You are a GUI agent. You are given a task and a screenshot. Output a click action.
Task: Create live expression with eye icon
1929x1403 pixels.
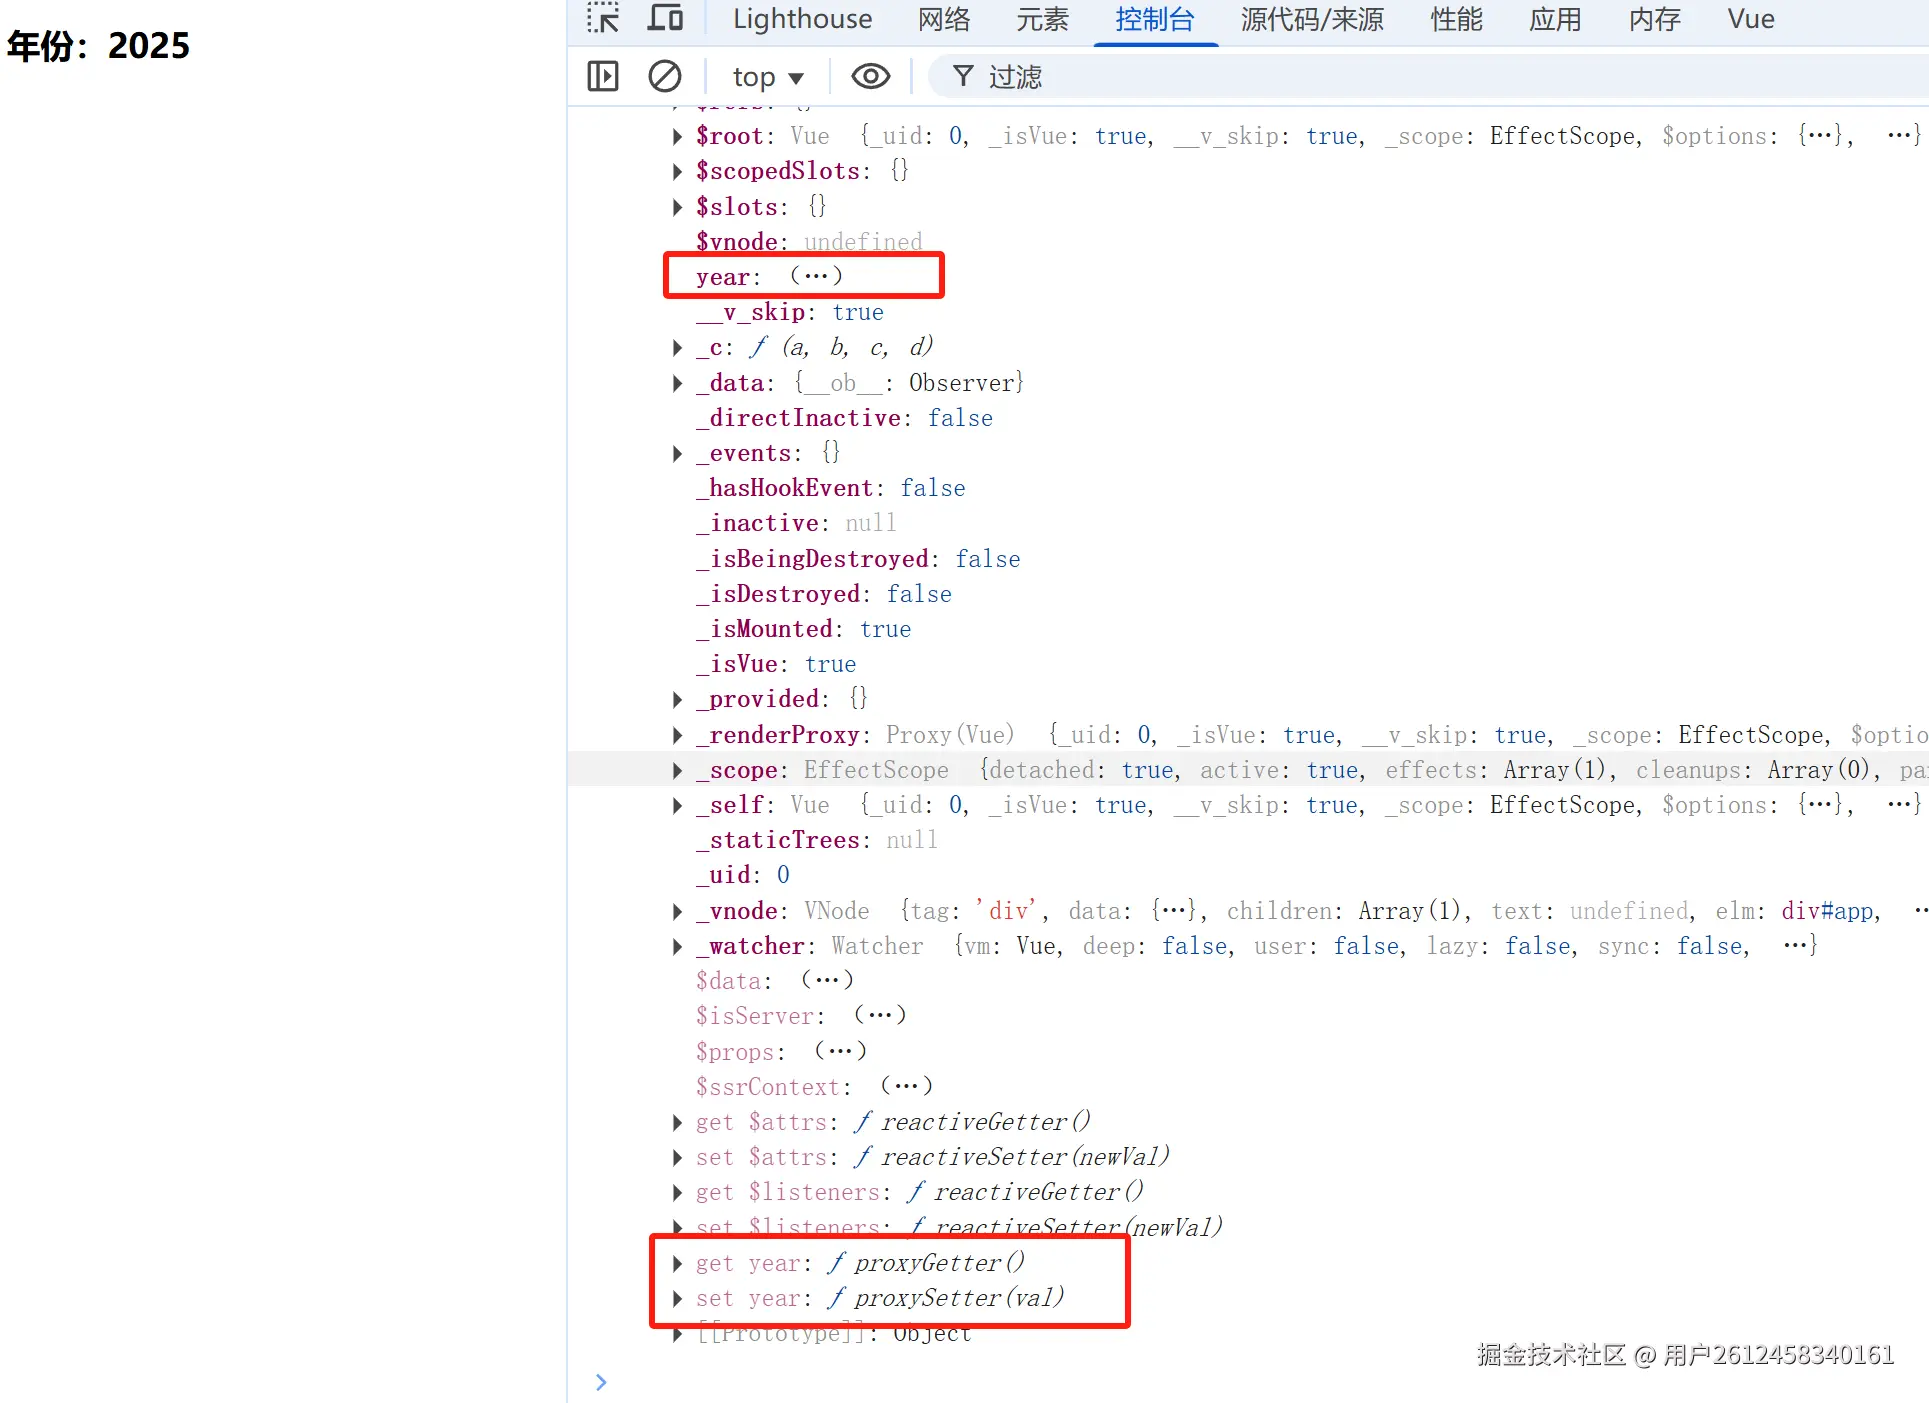(870, 76)
